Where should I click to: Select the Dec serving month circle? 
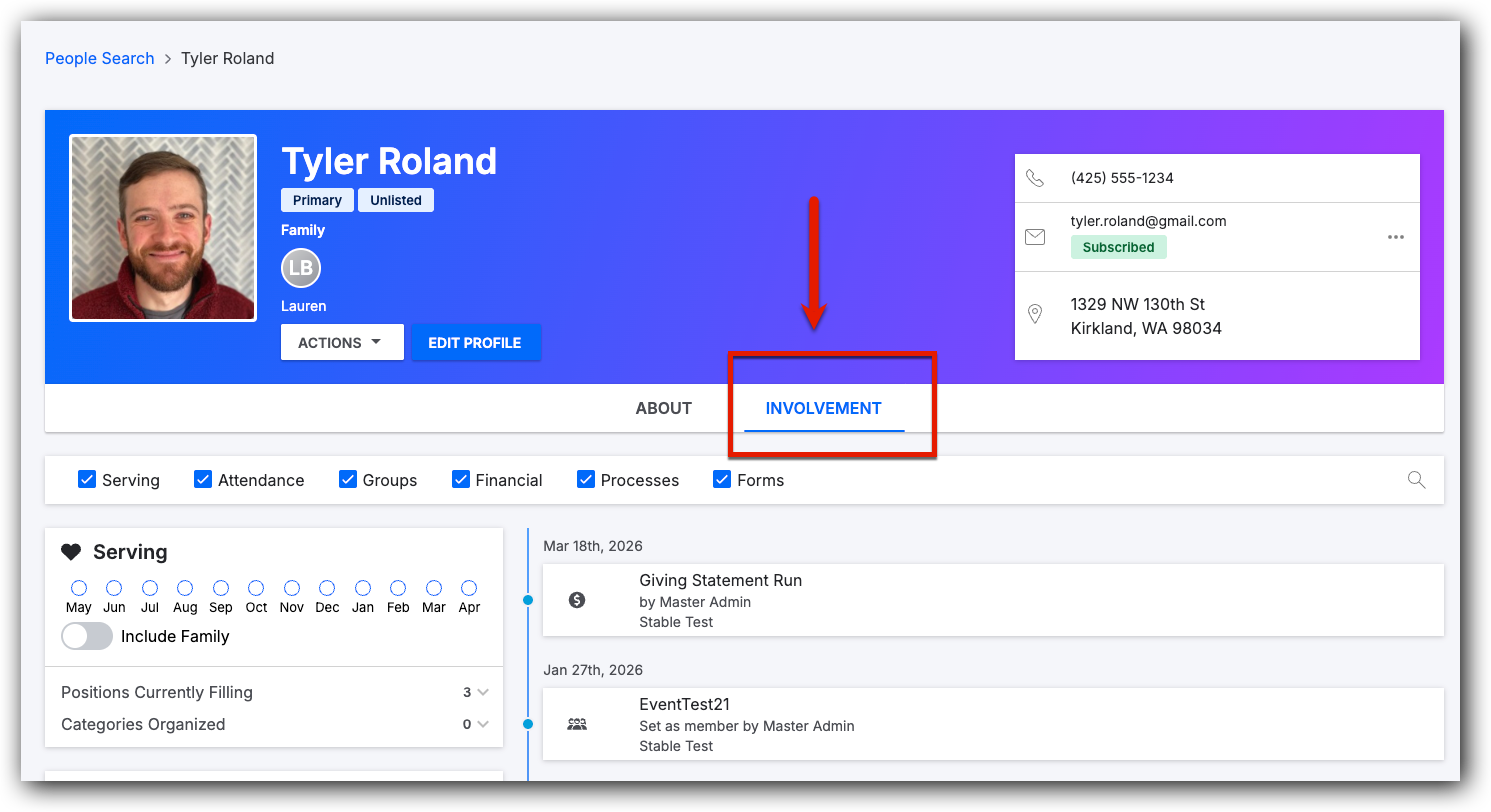[327, 588]
